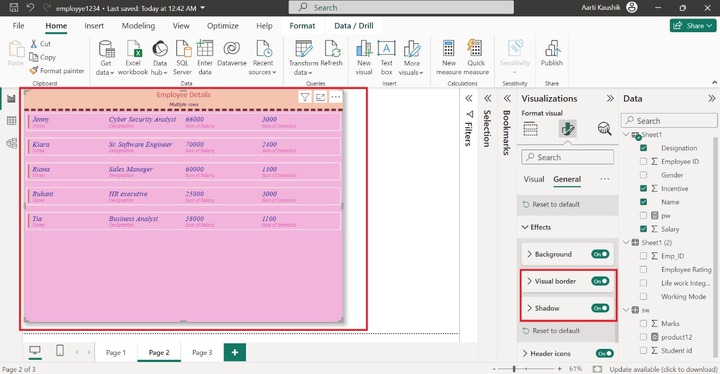Viewport: 720px width, 374px height.
Task: Toggle the Header icons switch
Action: 604,353
